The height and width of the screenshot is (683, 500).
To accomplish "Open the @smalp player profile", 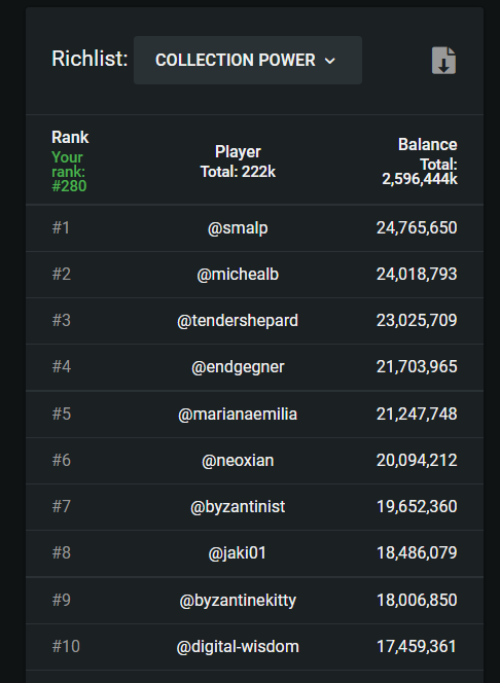I will [x=238, y=228].
